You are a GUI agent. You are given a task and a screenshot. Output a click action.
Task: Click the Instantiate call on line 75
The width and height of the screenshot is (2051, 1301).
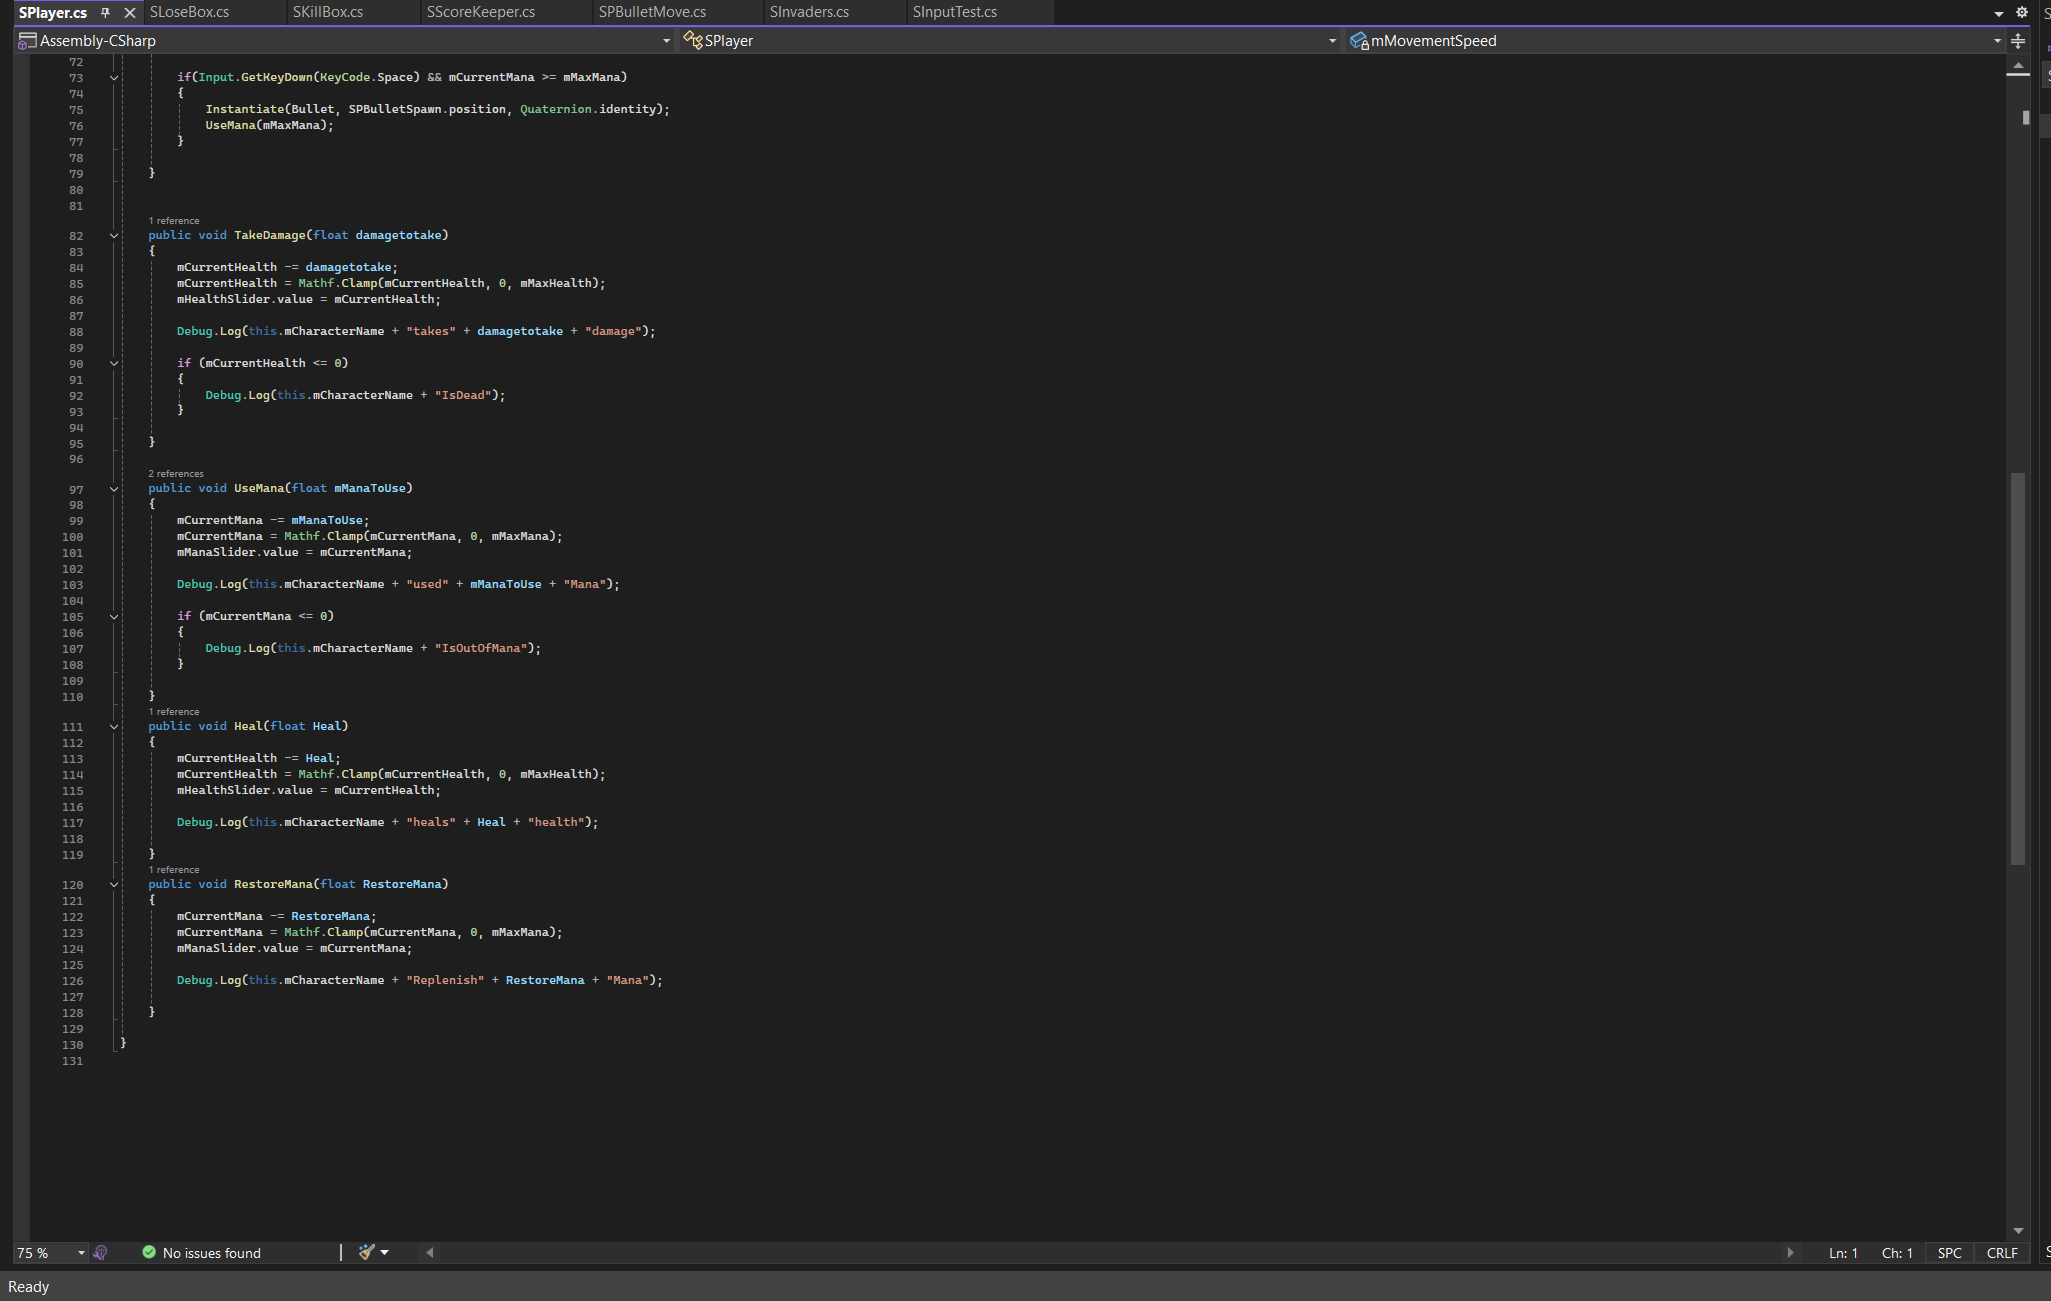(245, 109)
